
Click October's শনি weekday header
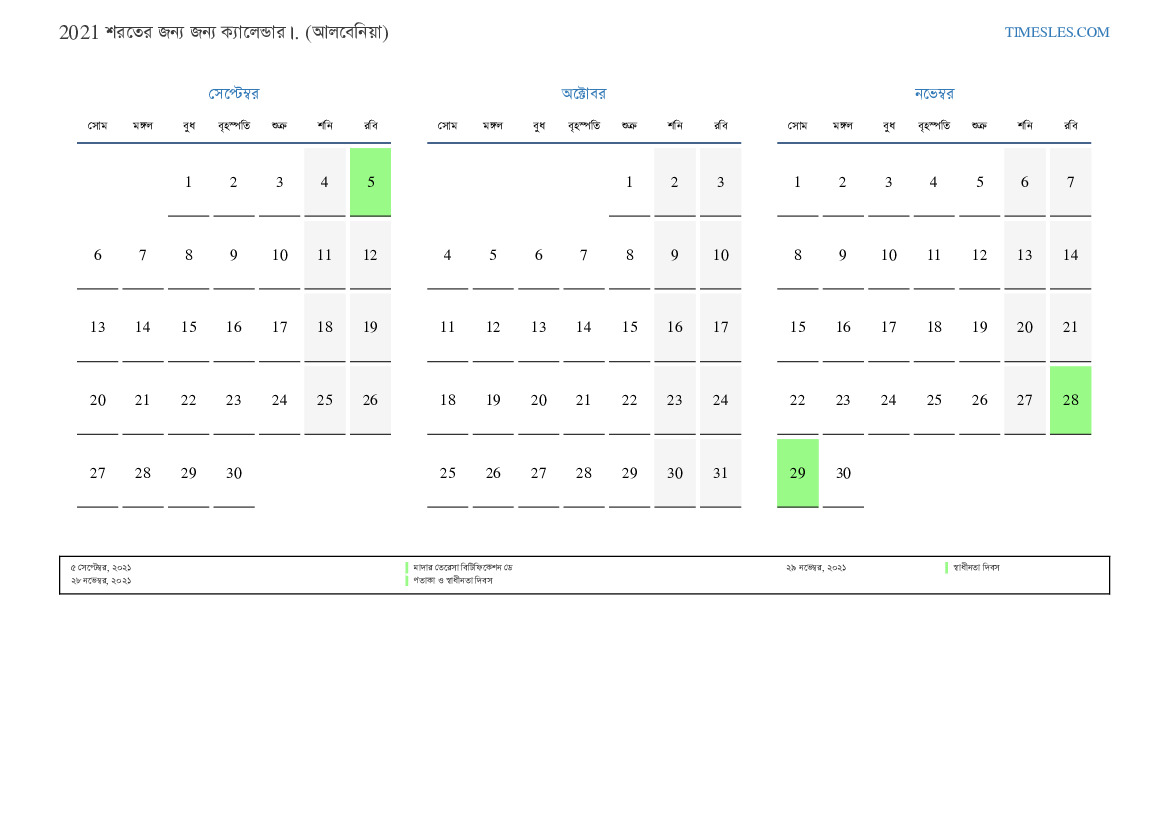[675, 125]
